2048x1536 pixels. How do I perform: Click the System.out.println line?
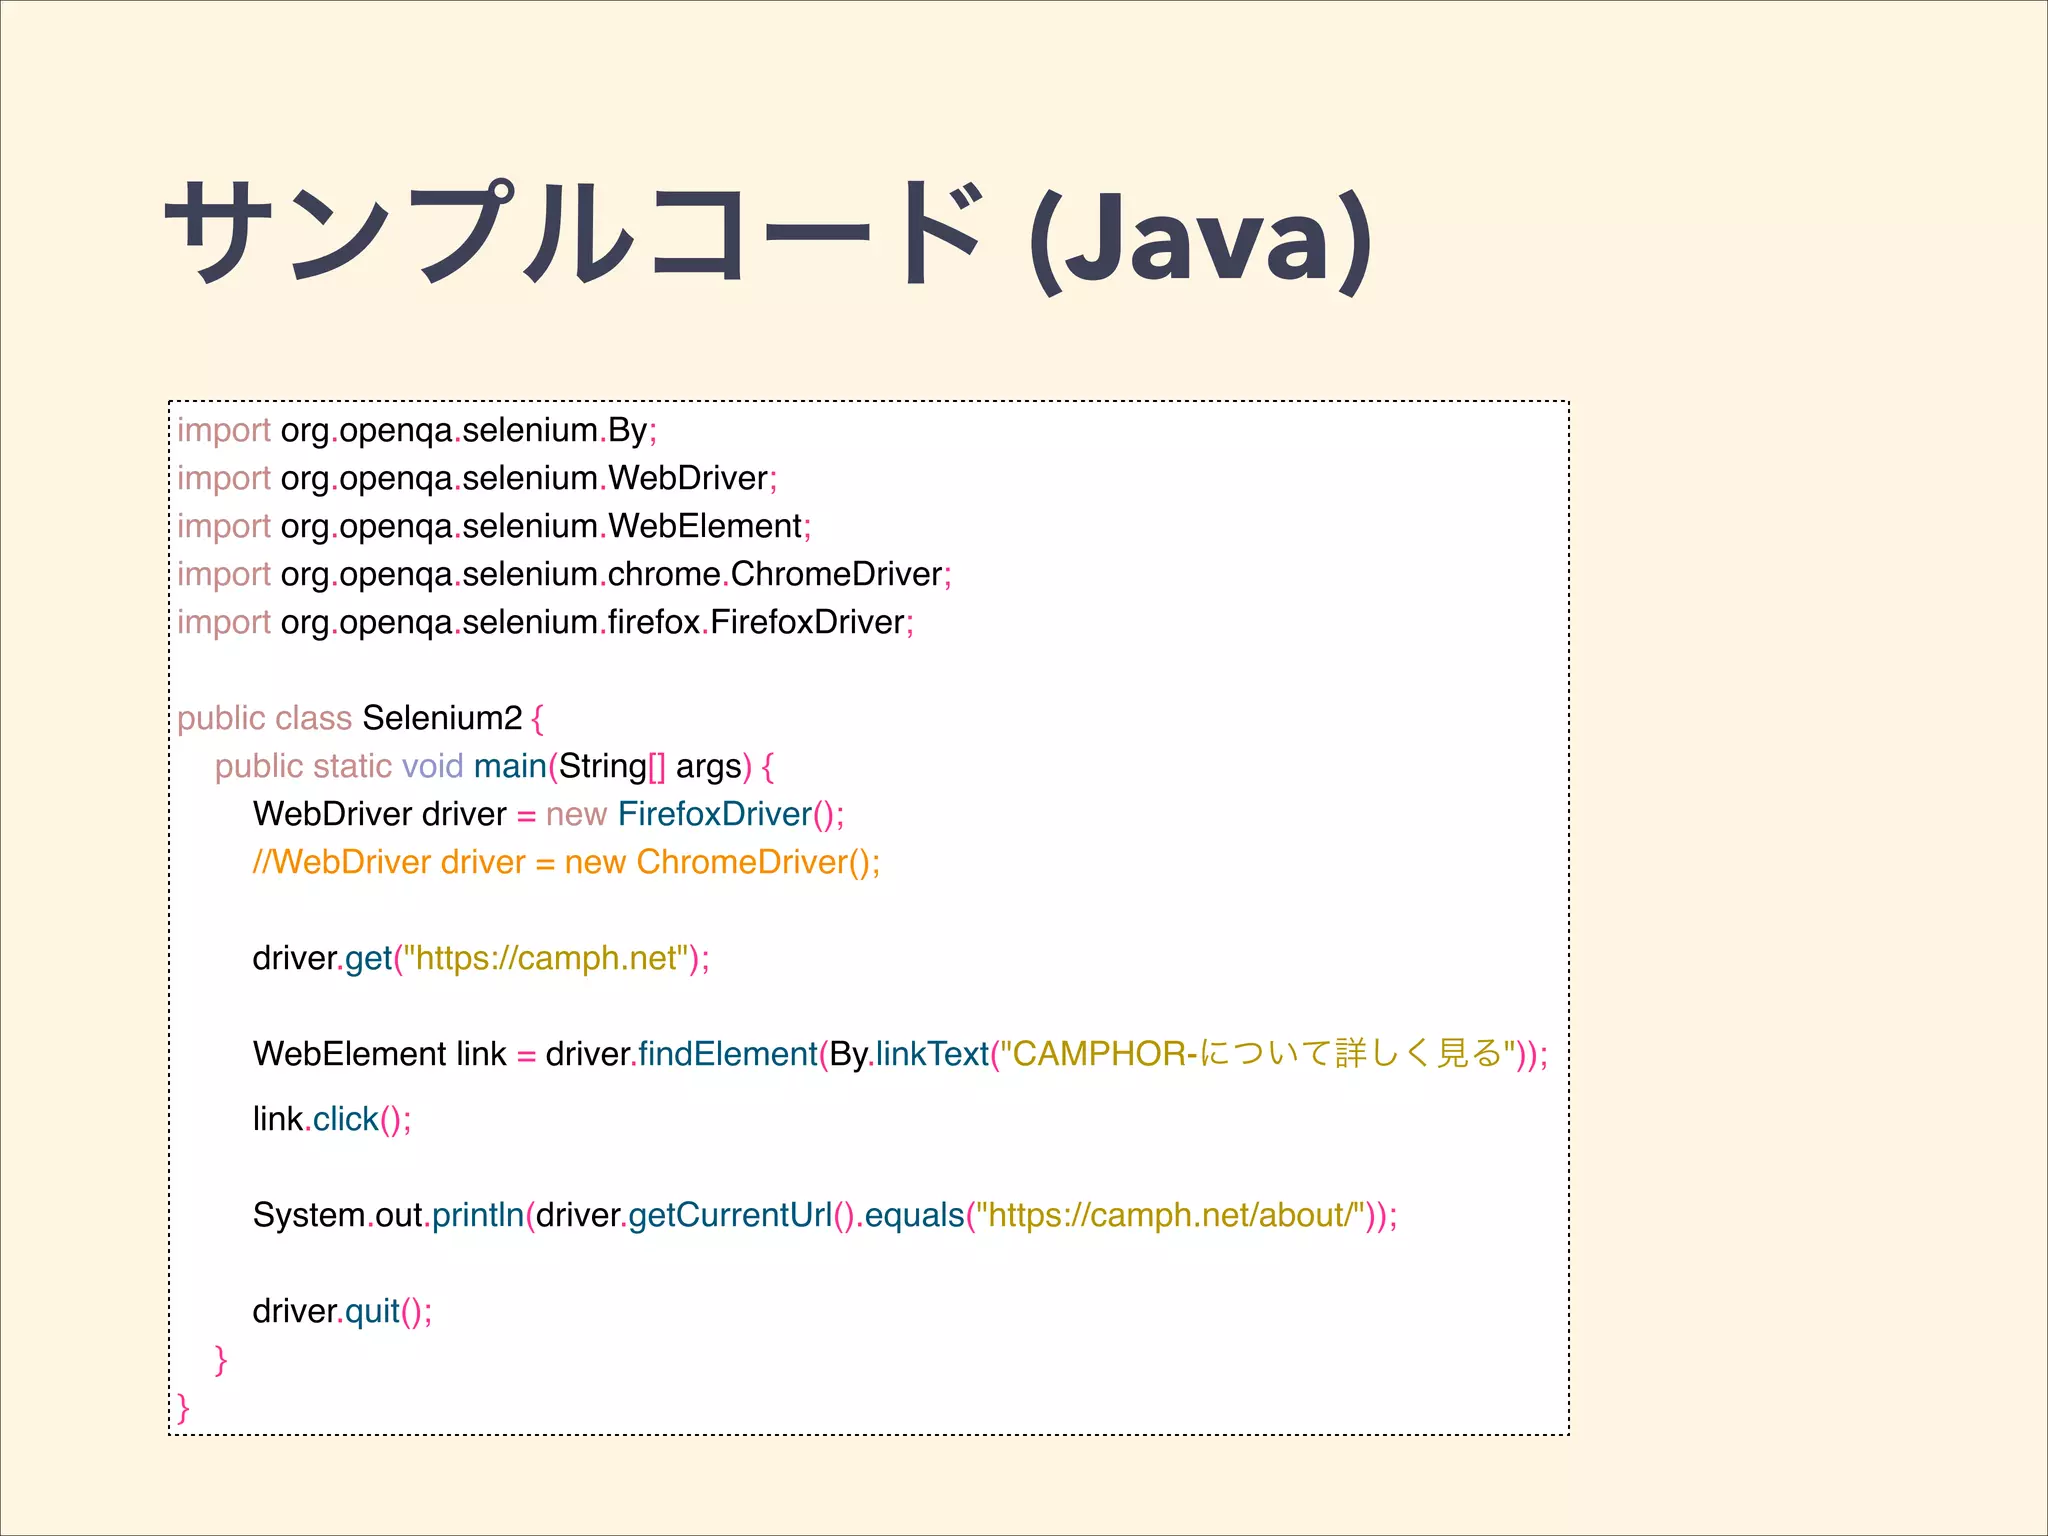coord(825,1216)
